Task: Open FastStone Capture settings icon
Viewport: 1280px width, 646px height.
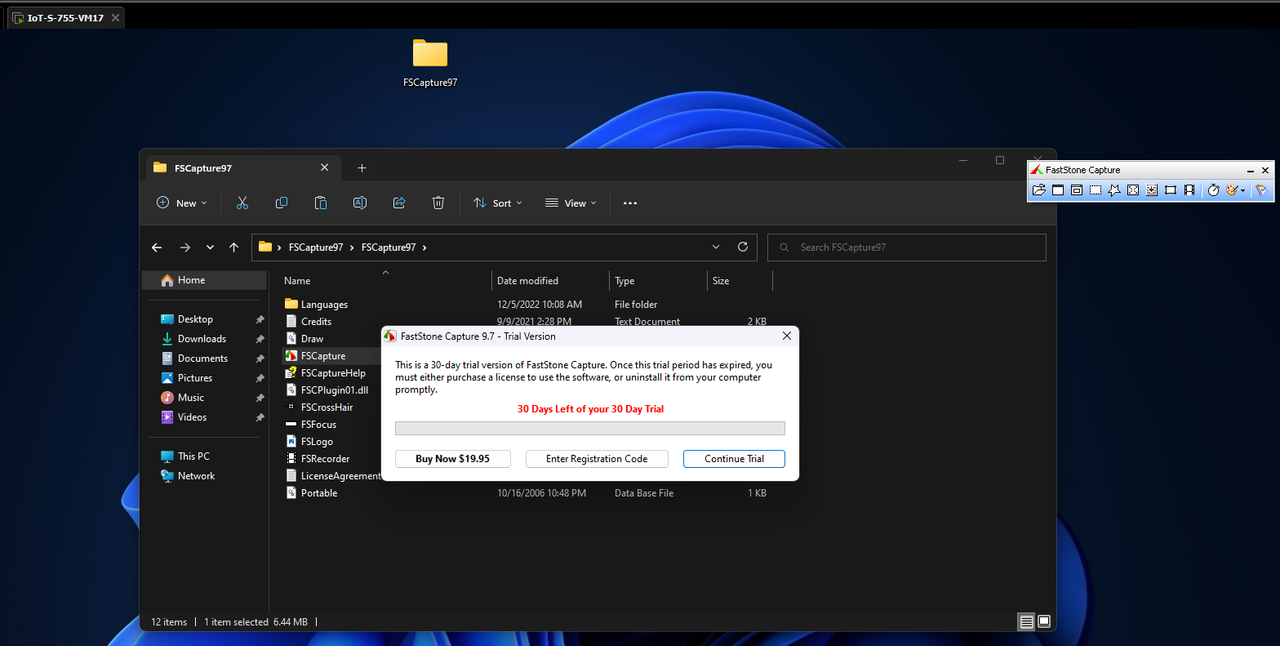Action: tap(1261, 190)
